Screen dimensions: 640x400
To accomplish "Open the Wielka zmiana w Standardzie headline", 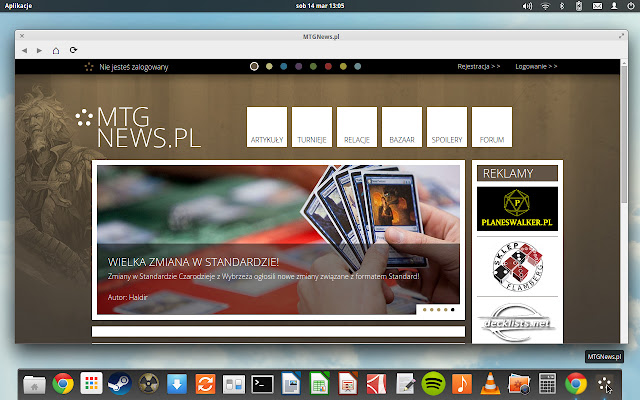I will (x=193, y=262).
